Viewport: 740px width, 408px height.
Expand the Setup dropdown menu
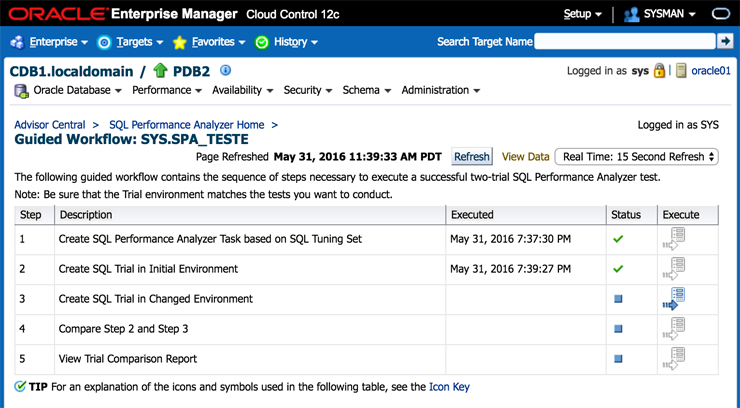(582, 15)
